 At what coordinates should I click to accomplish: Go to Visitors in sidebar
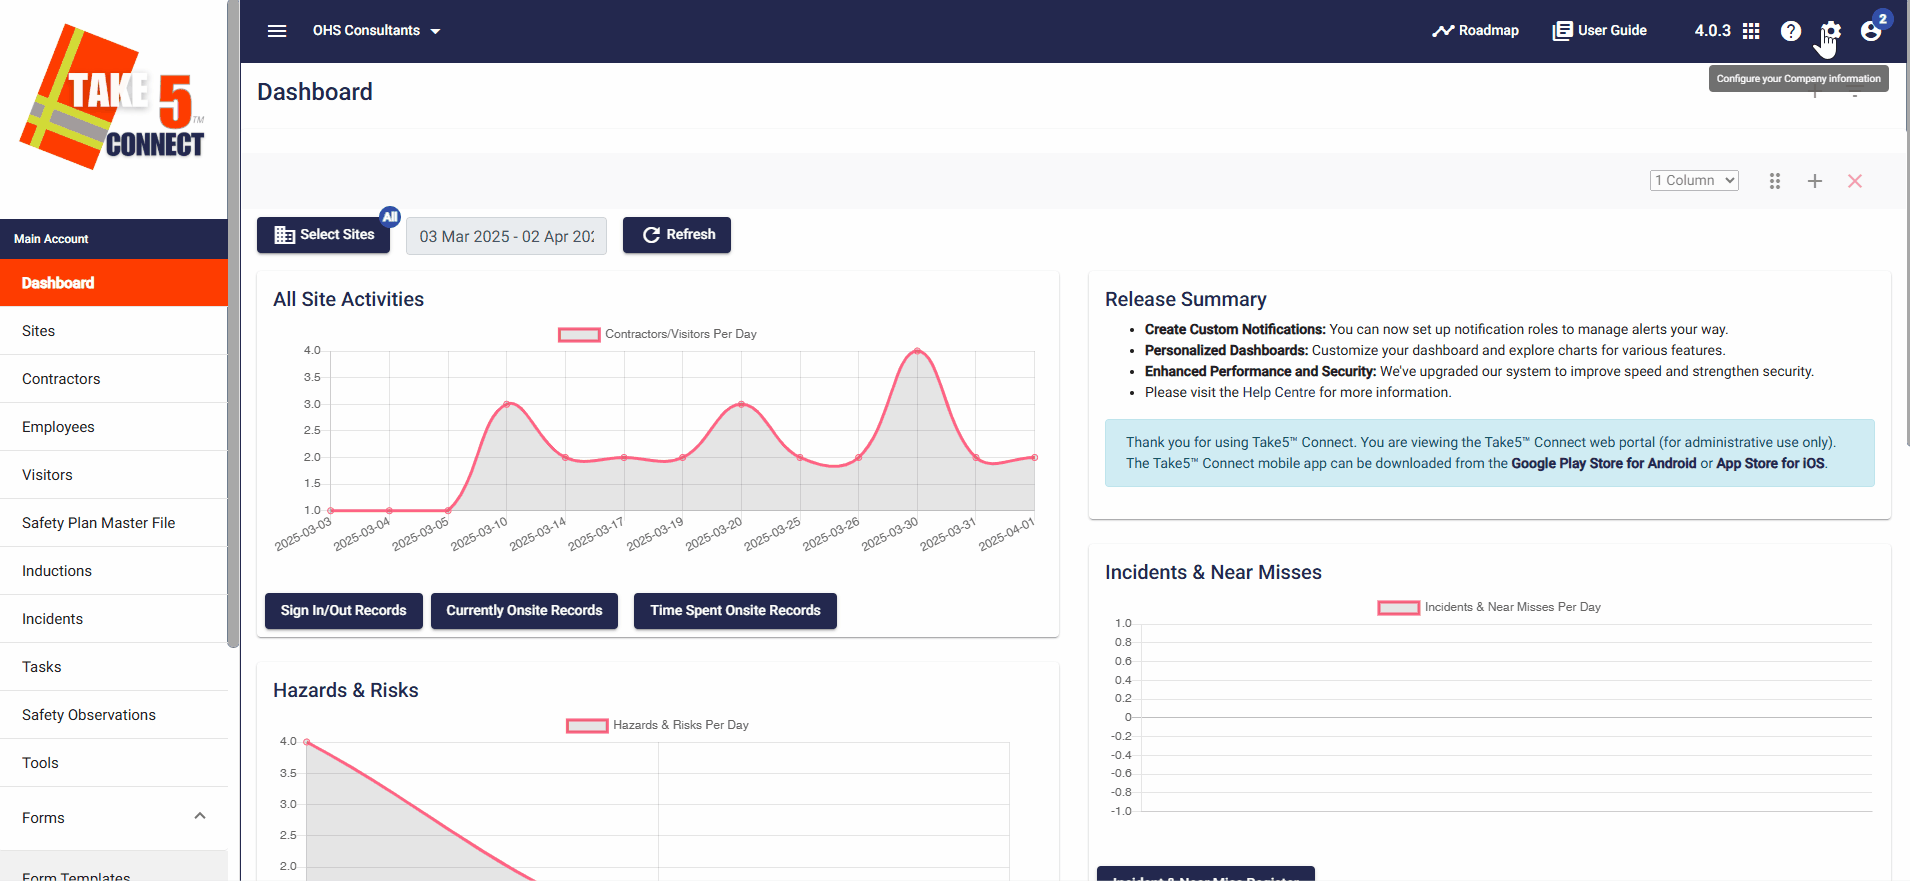coord(114,475)
